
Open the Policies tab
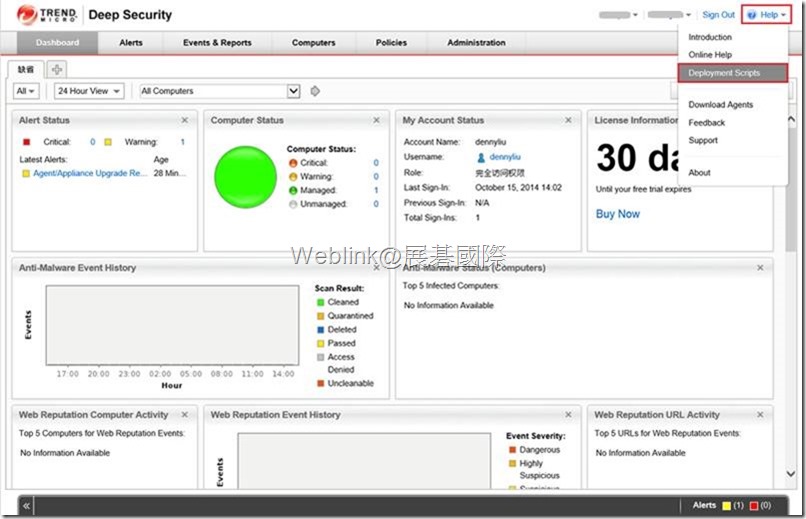391,43
